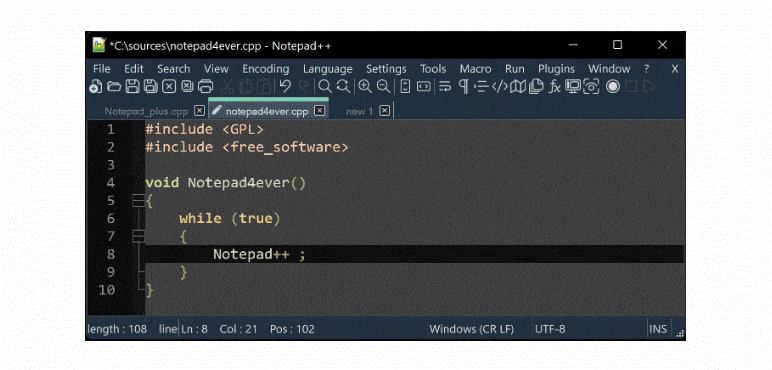Click the Save file icon
Screen dimensions: 772x370
coord(132,87)
